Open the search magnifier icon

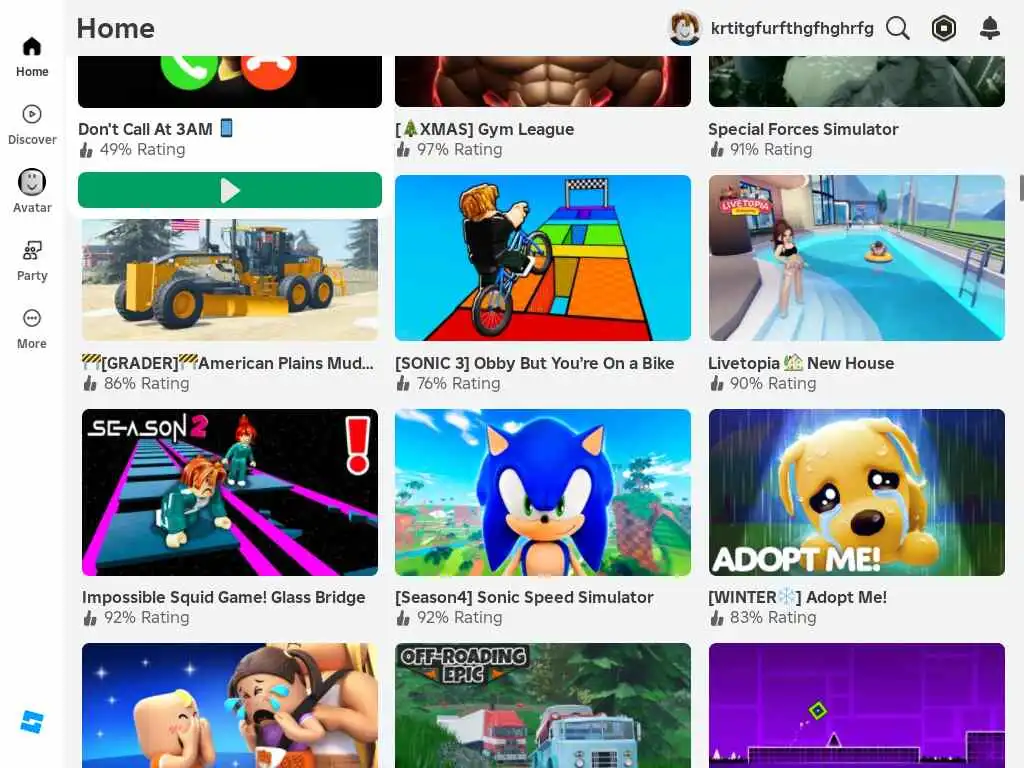pos(898,29)
